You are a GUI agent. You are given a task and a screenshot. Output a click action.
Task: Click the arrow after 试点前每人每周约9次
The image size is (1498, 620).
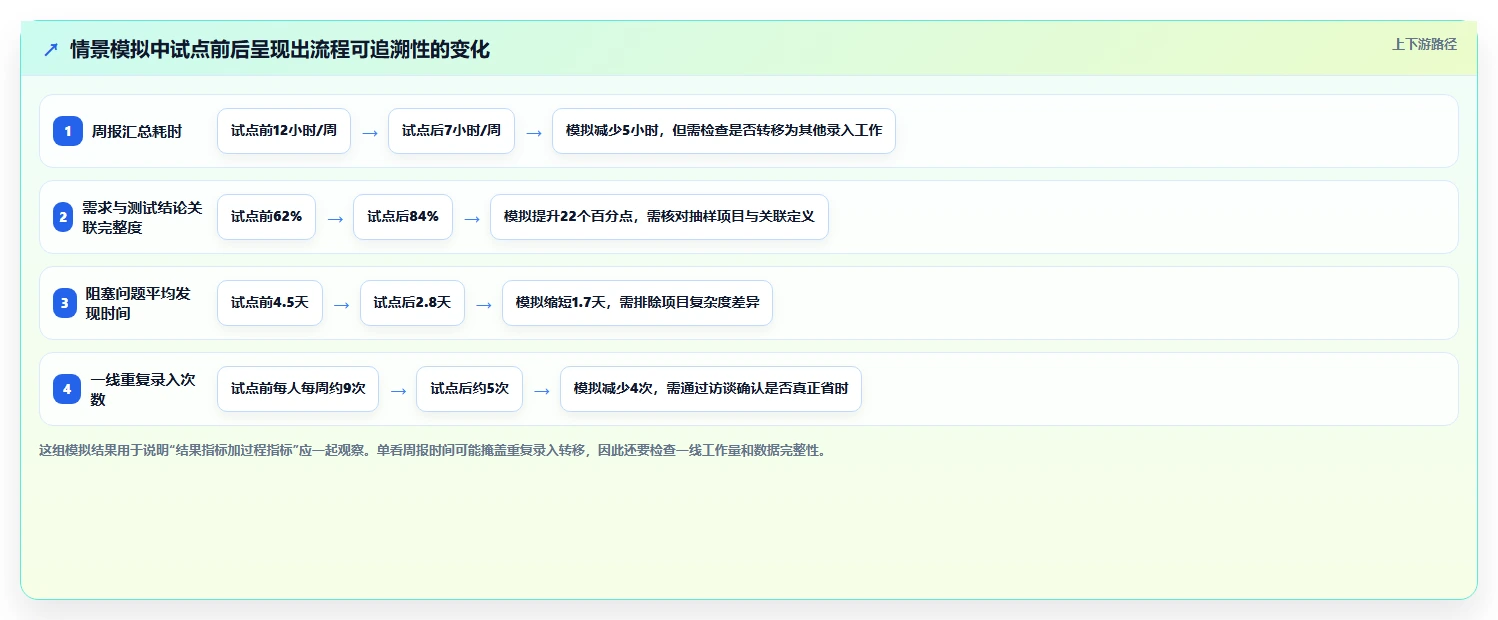pos(398,390)
